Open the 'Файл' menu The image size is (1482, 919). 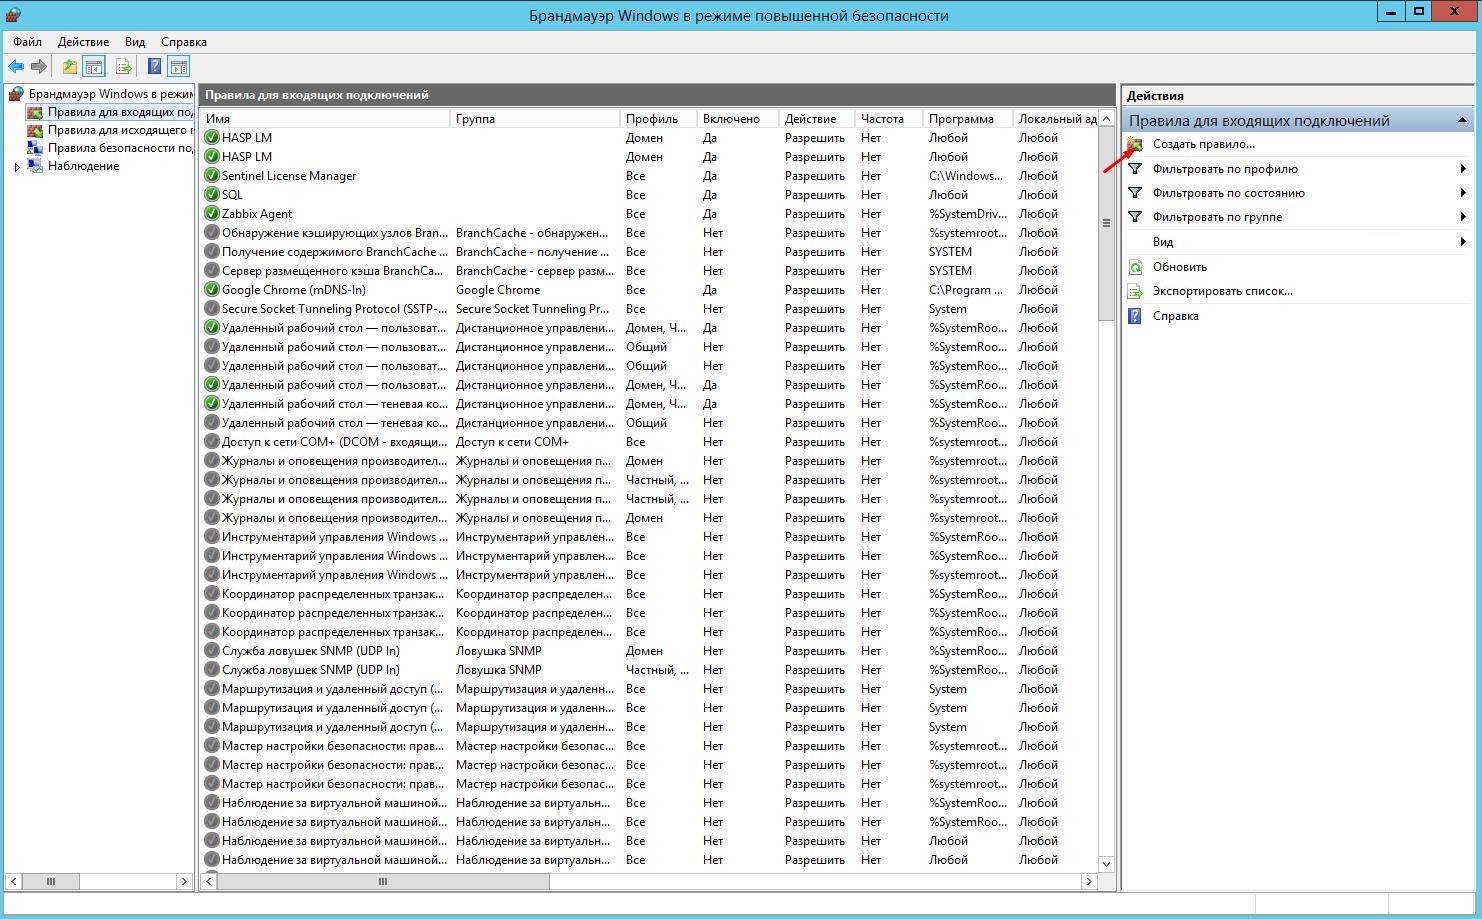tap(28, 42)
